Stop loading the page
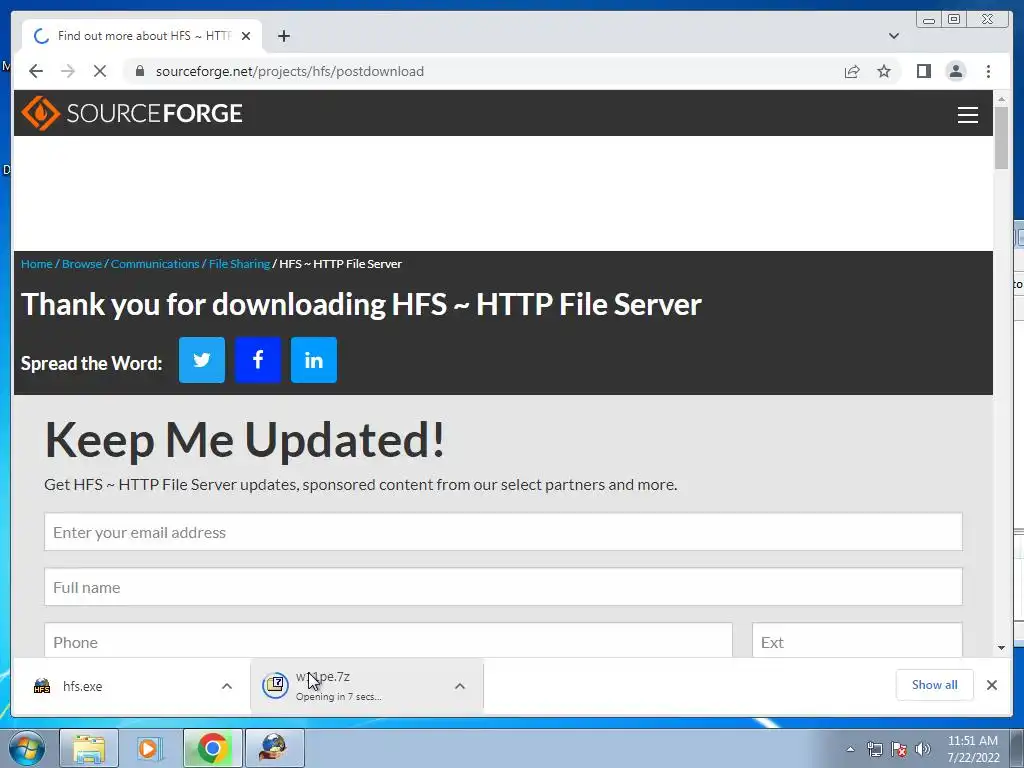 point(99,71)
